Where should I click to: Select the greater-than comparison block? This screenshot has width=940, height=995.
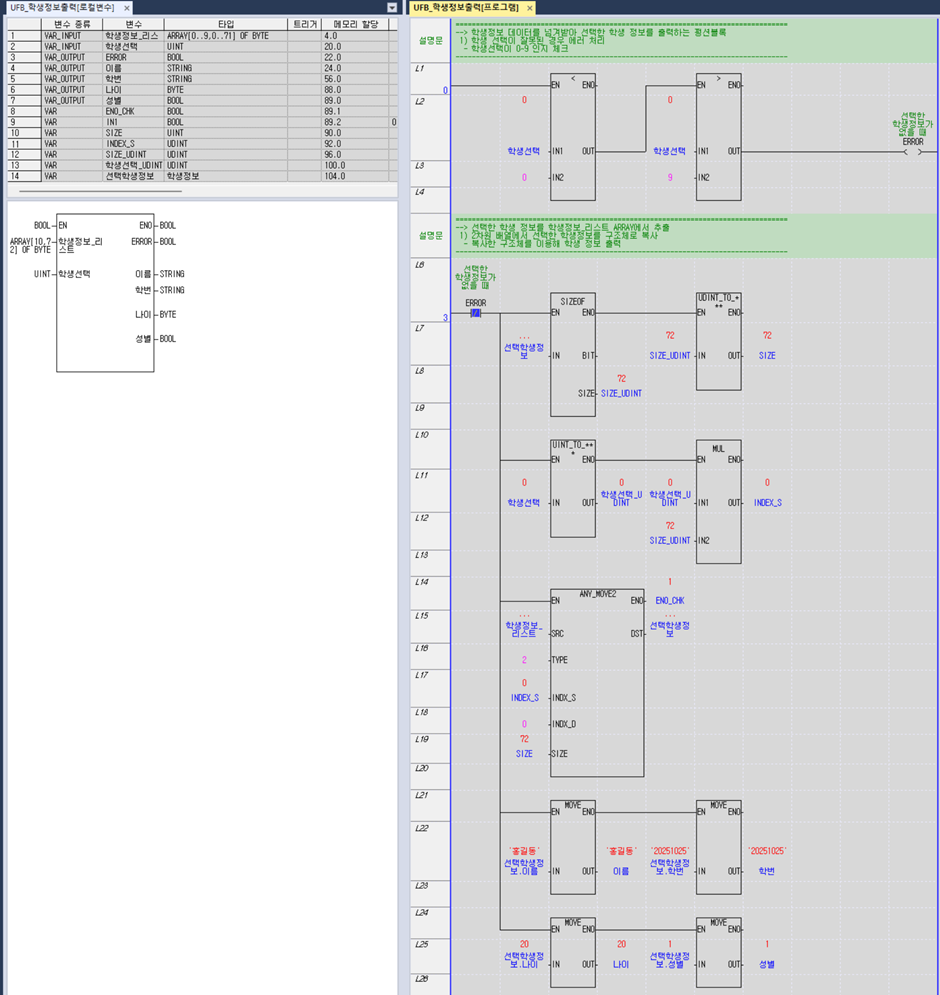pyautogui.click(x=718, y=137)
